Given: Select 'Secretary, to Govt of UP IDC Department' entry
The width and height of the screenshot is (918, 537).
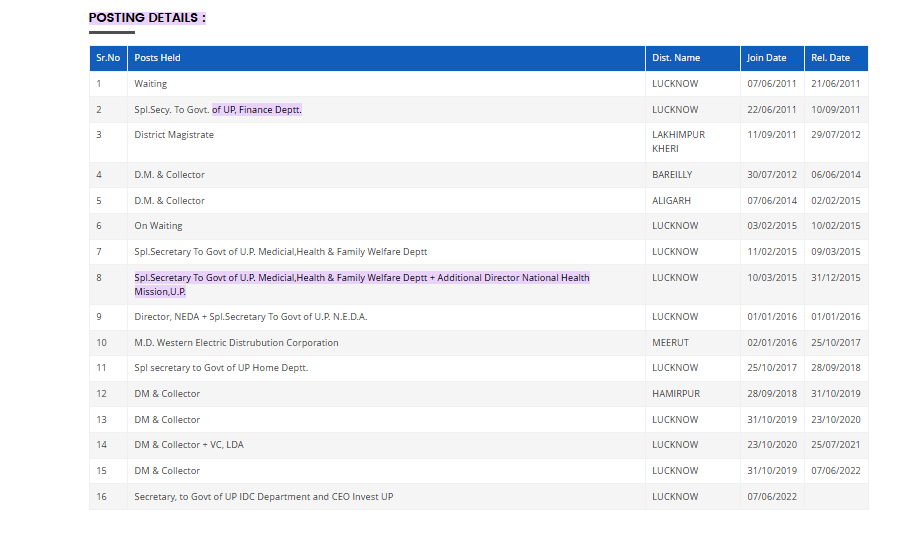Looking at the screenshot, I should [x=263, y=497].
